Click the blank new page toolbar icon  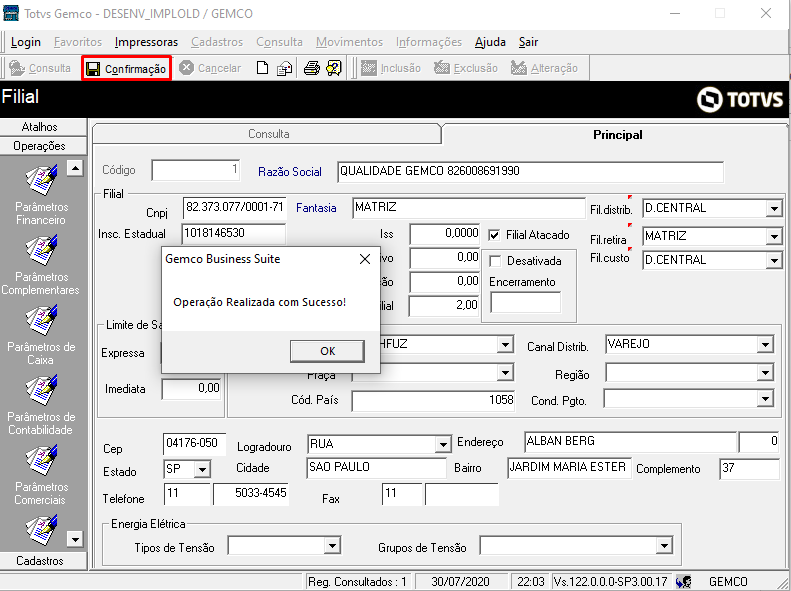point(262,68)
